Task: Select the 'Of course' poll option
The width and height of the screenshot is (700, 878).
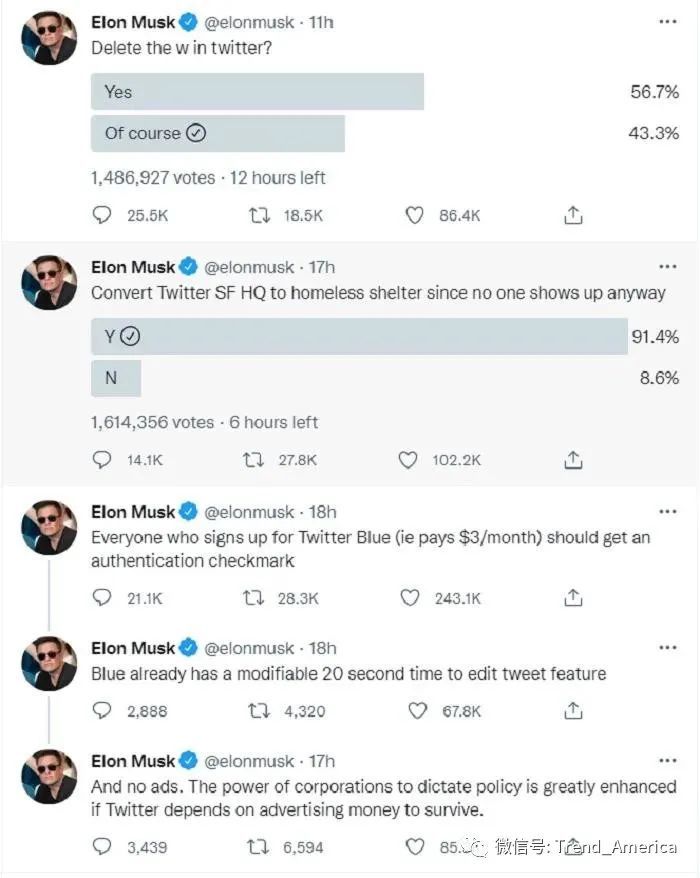Action: point(217,133)
